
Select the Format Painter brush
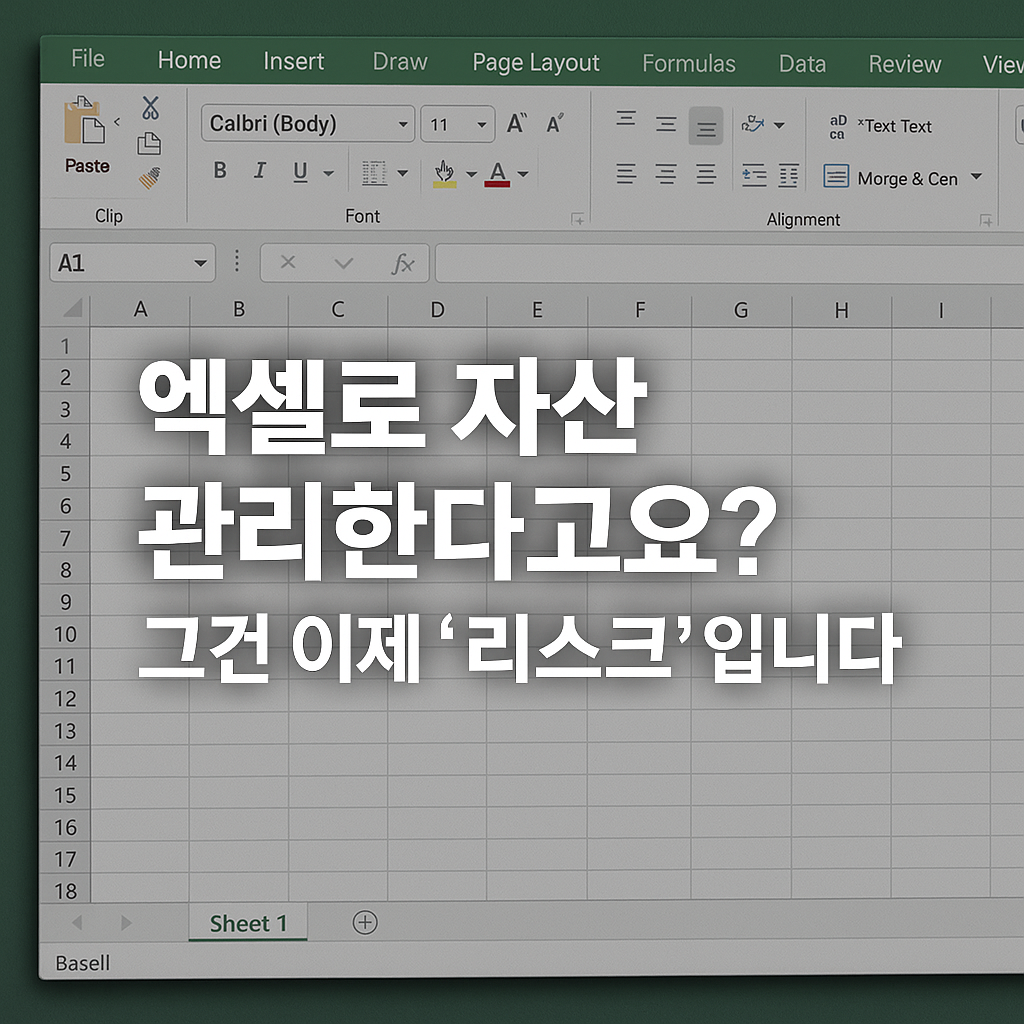[150, 178]
